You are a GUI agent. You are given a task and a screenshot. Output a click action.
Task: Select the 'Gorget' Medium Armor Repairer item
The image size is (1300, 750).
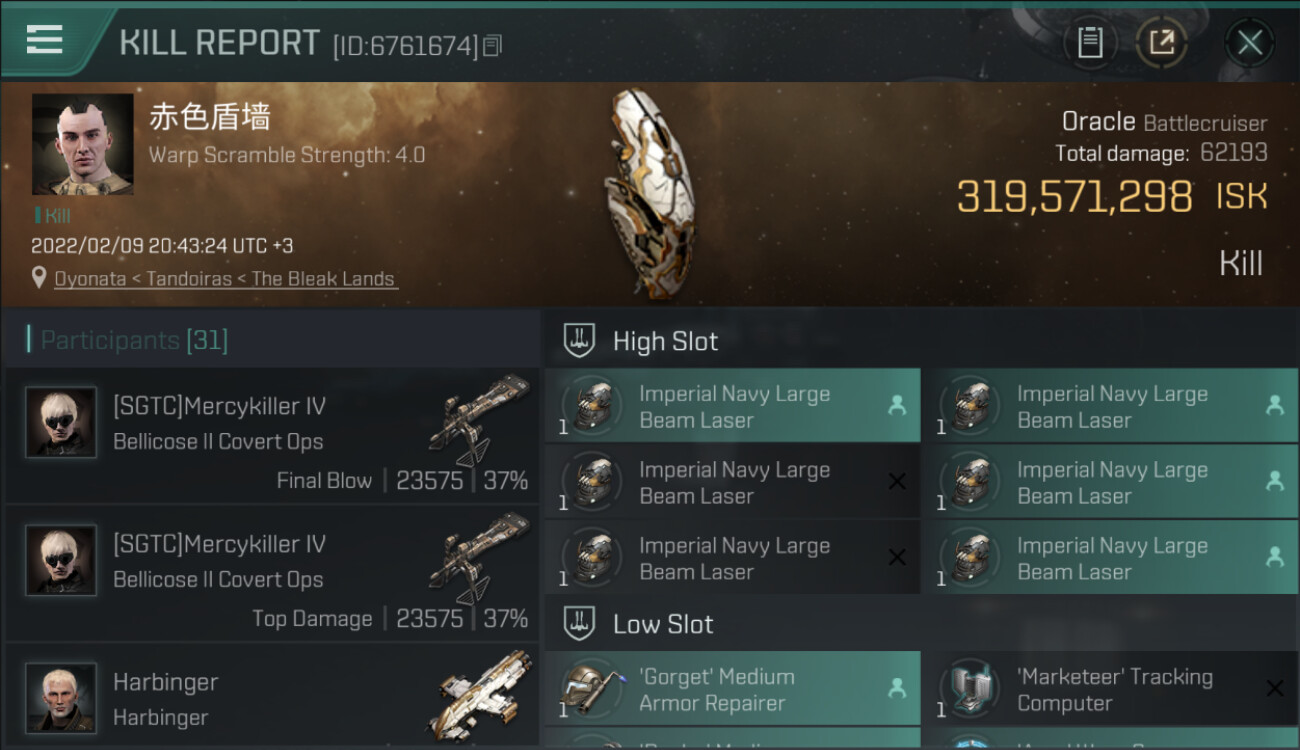point(733,689)
